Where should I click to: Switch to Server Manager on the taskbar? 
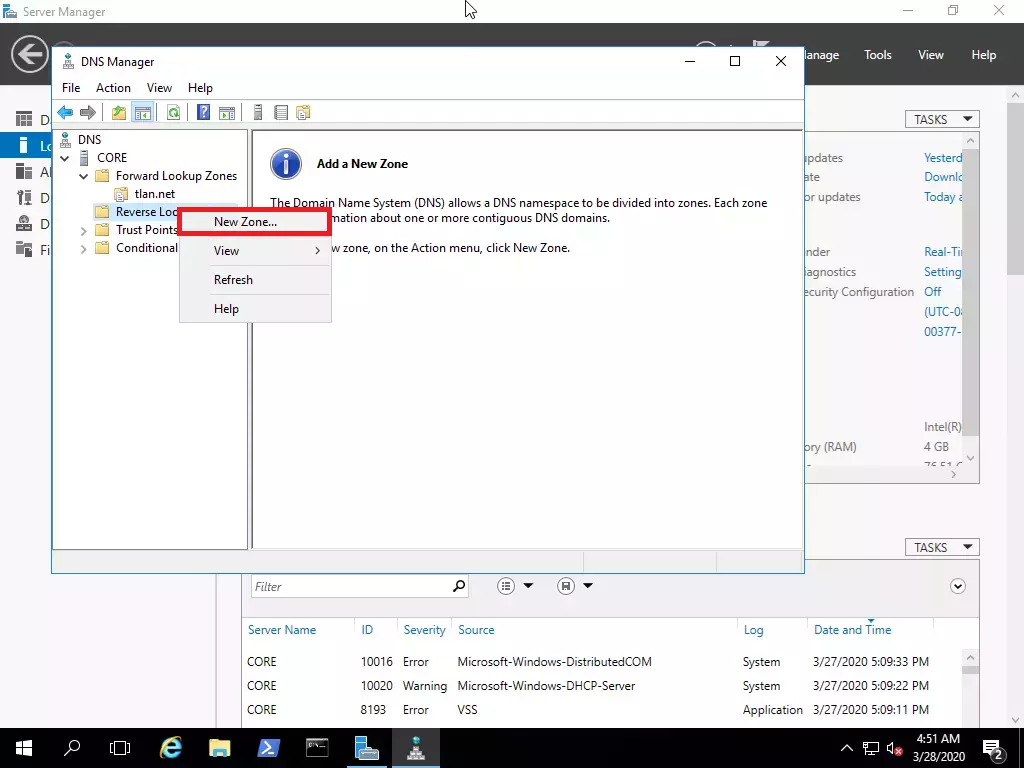pyautogui.click(x=366, y=748)
